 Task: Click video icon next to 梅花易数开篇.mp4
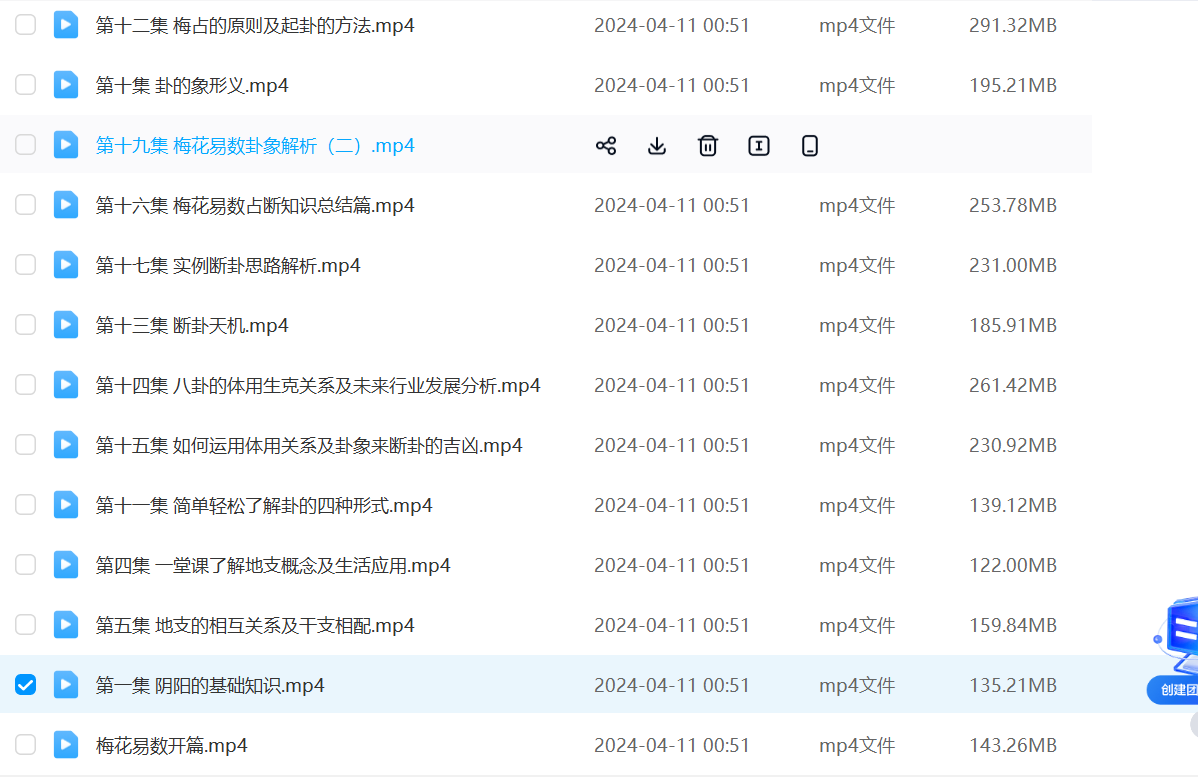point(66,745)
